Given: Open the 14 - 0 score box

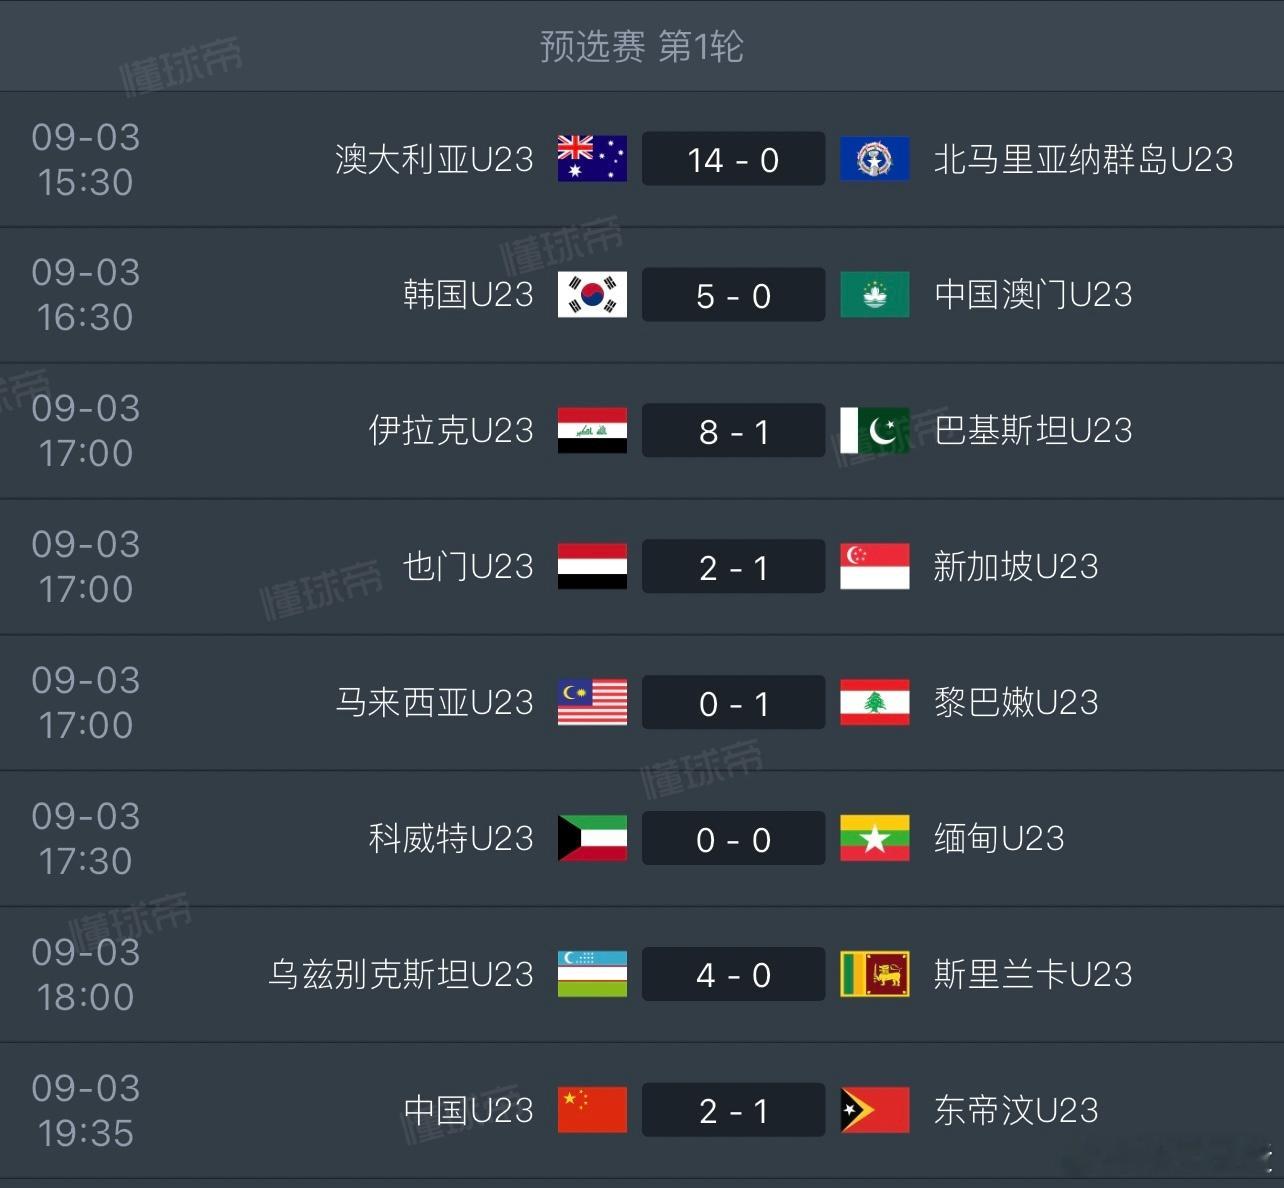Looking at the screenshot, I should pos(733,159).
